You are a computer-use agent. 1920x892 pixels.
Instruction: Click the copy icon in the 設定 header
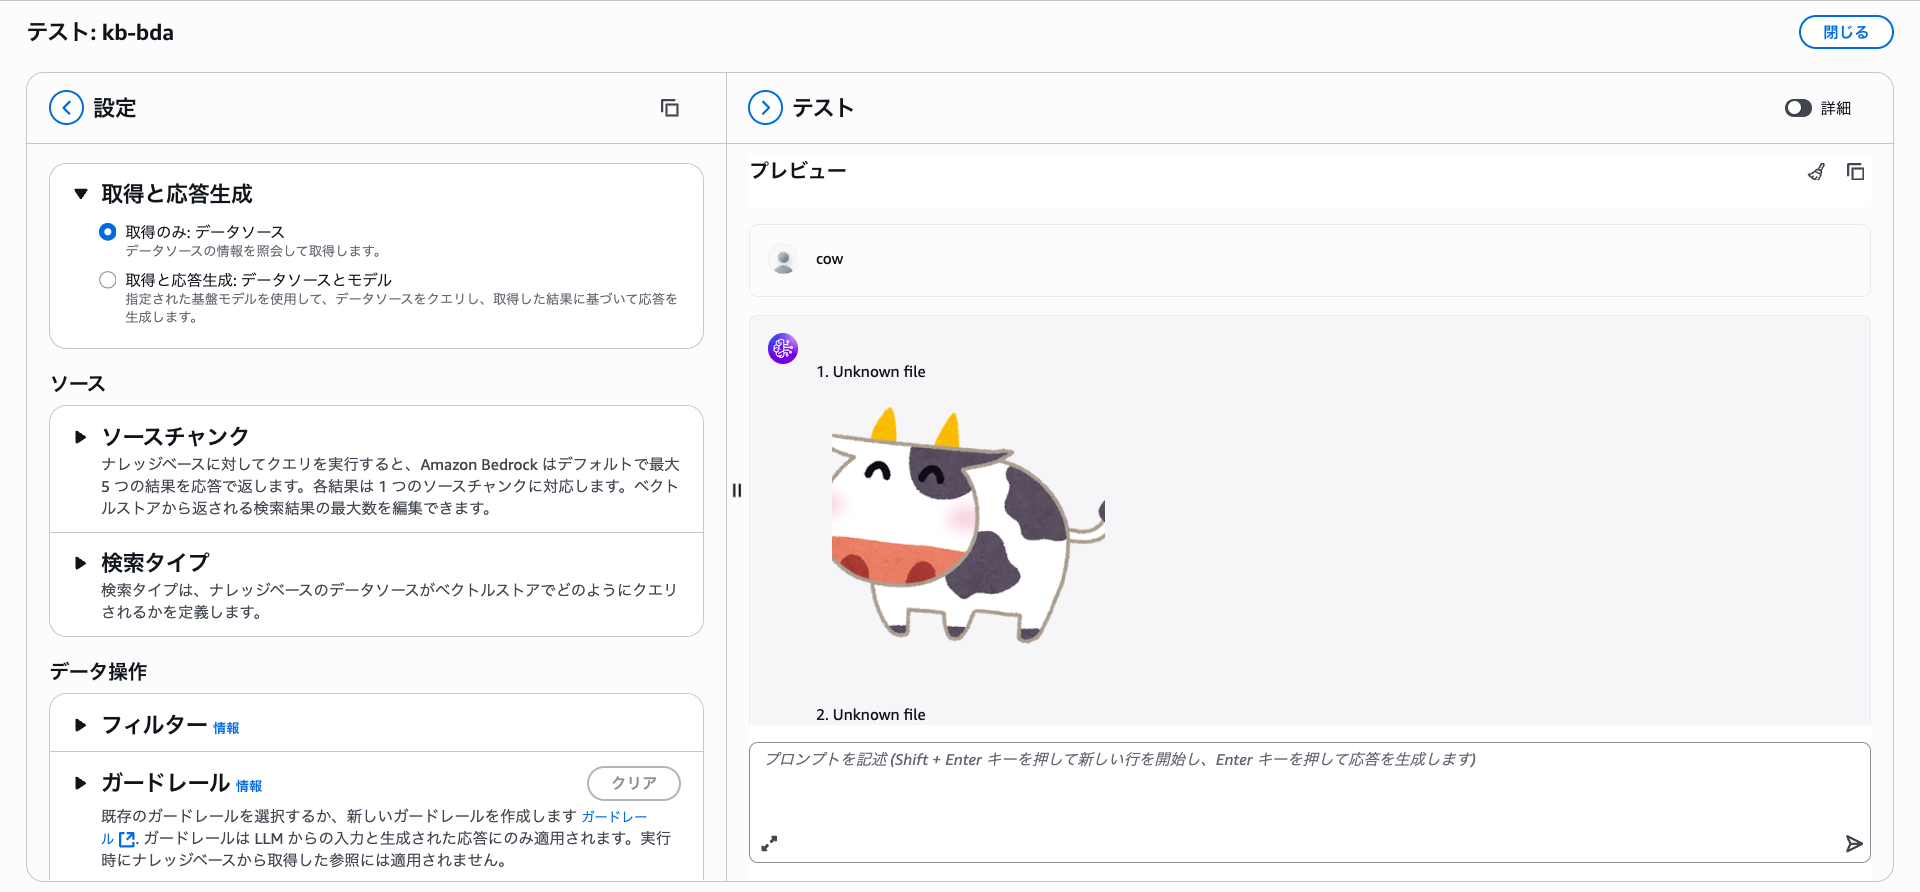(x=670, y=108)
